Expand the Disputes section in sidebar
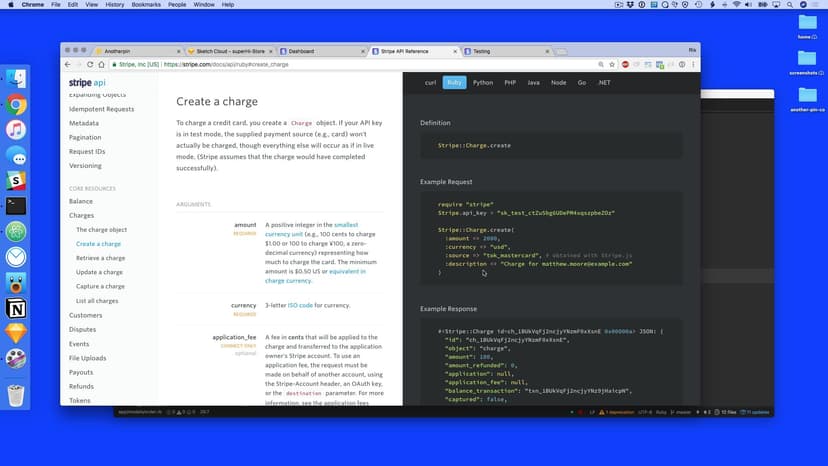Viewport: 828px width, 466px height. tap(83, 329)
